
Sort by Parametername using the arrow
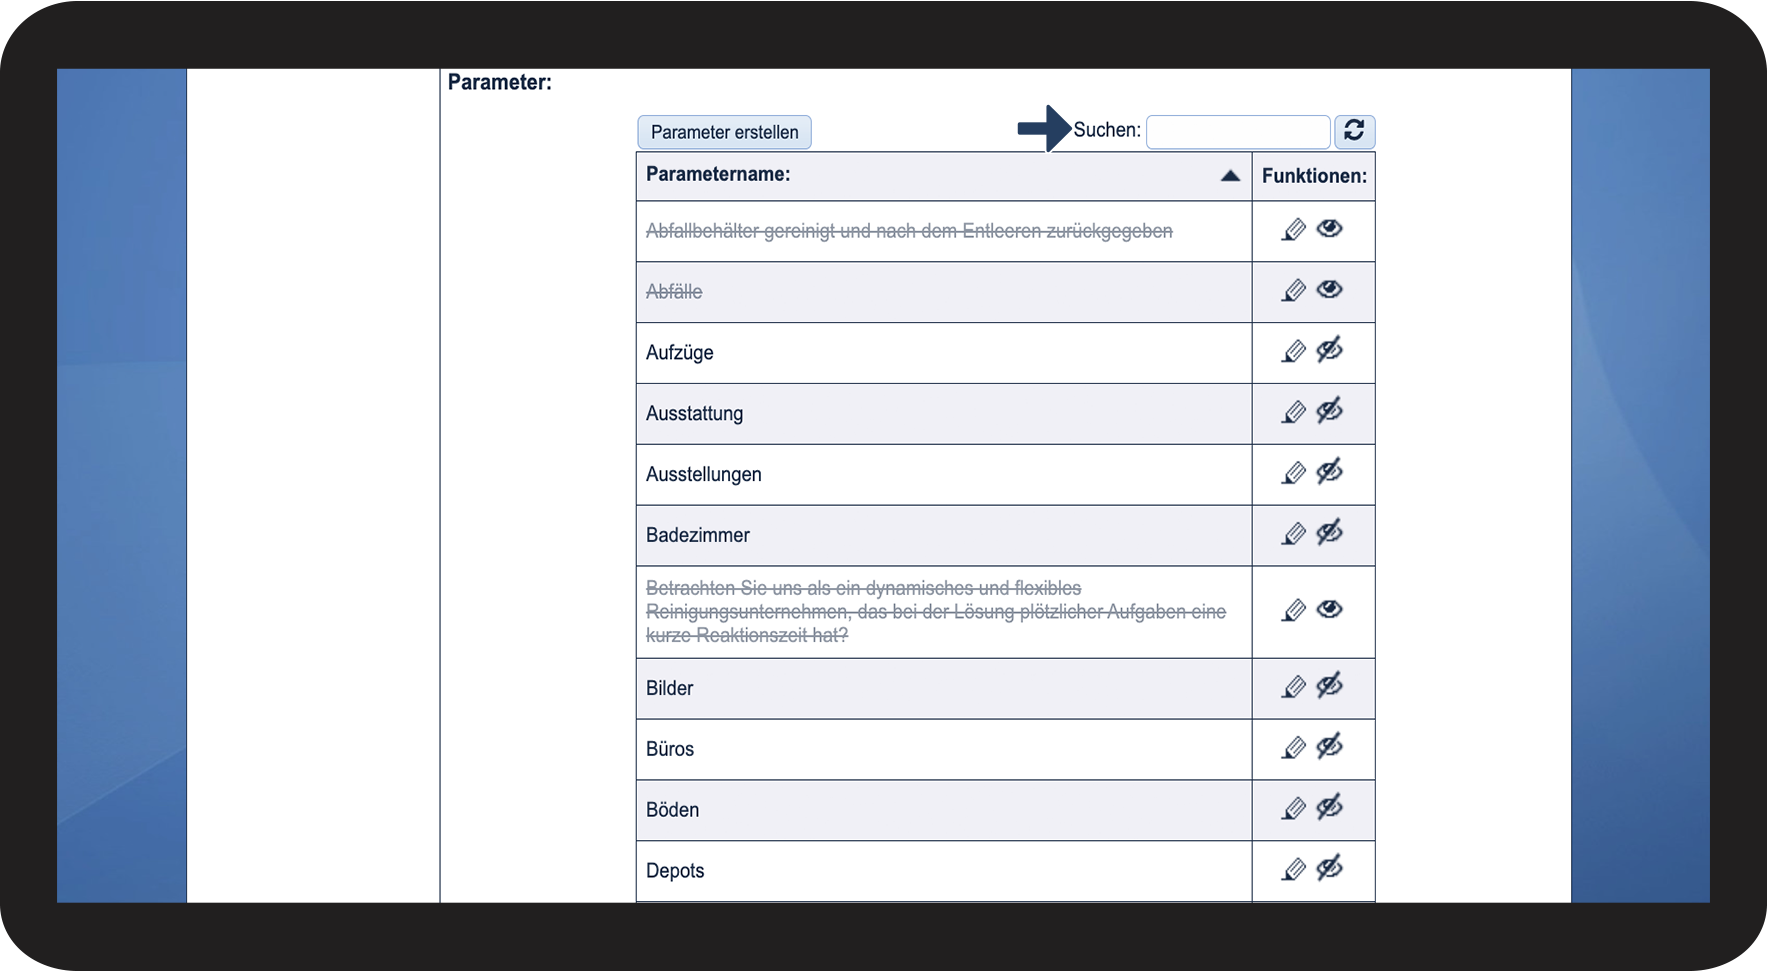tap(1230, 176)
